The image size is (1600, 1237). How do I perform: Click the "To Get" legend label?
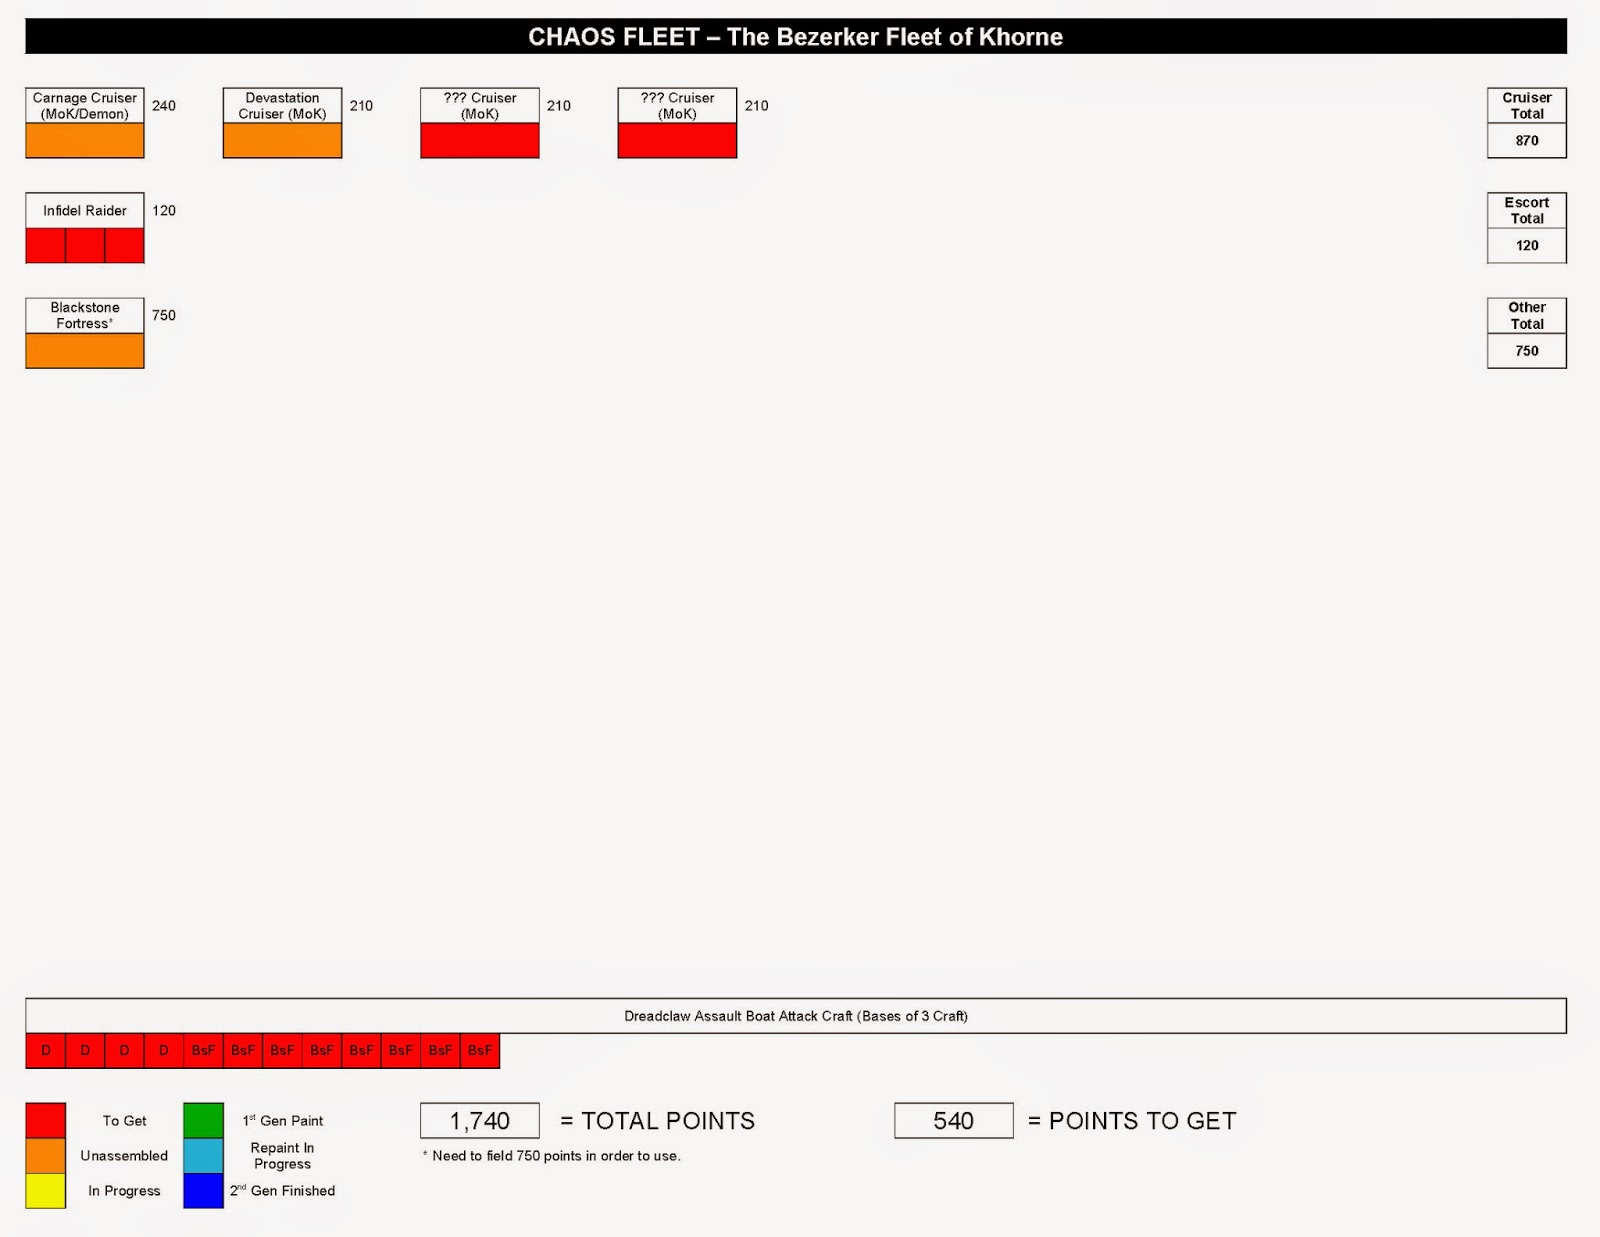coord(124,1121)
